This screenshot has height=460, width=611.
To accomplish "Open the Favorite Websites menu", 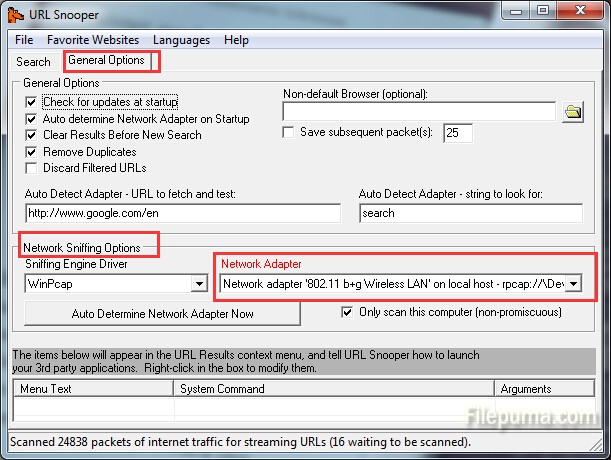I will pyautogui.click(x=93, y=40).
